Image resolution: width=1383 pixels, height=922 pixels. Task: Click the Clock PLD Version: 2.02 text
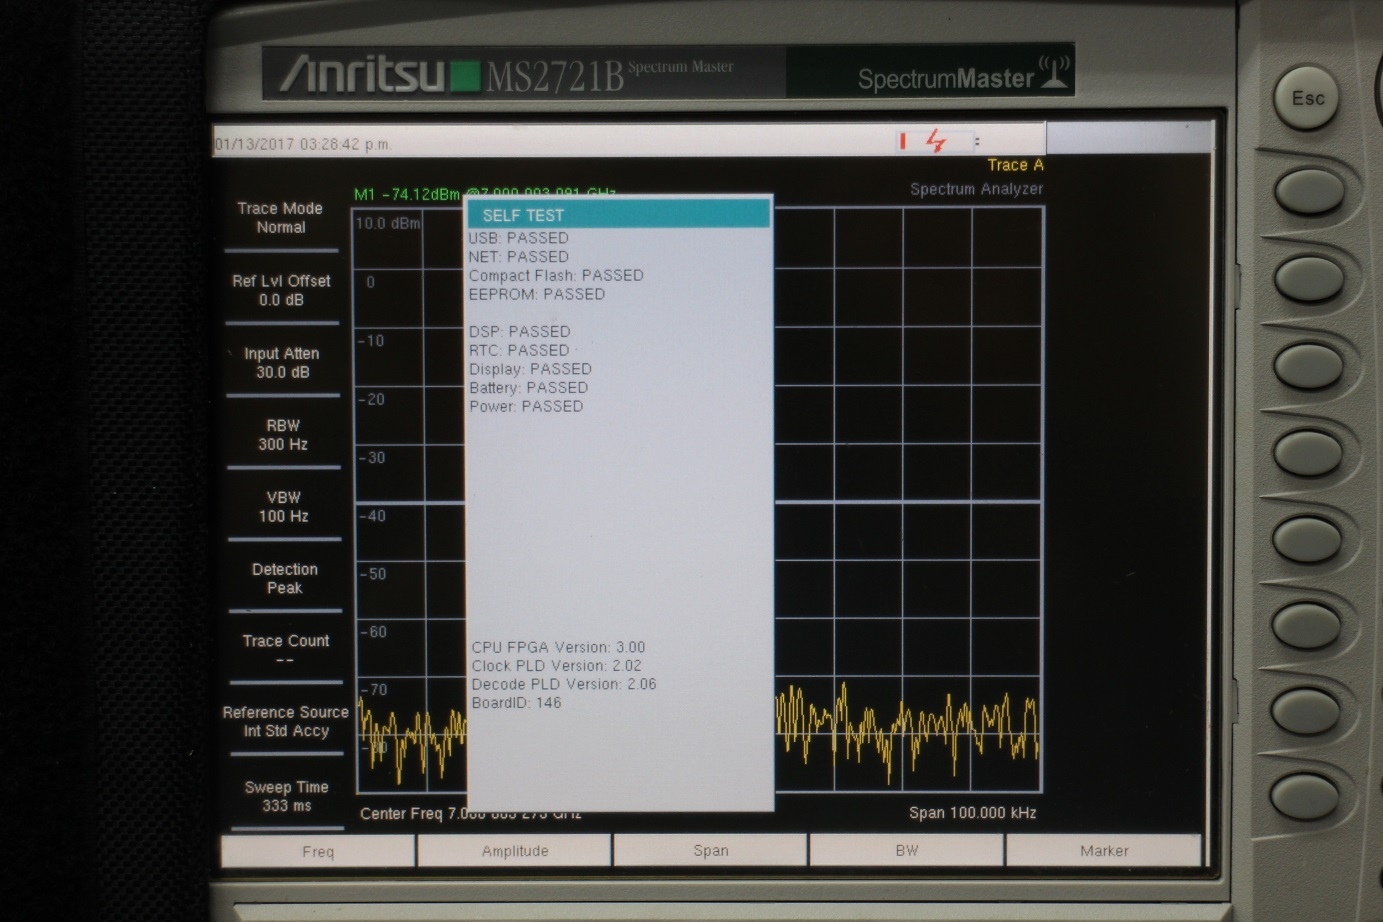pos(557,665)
